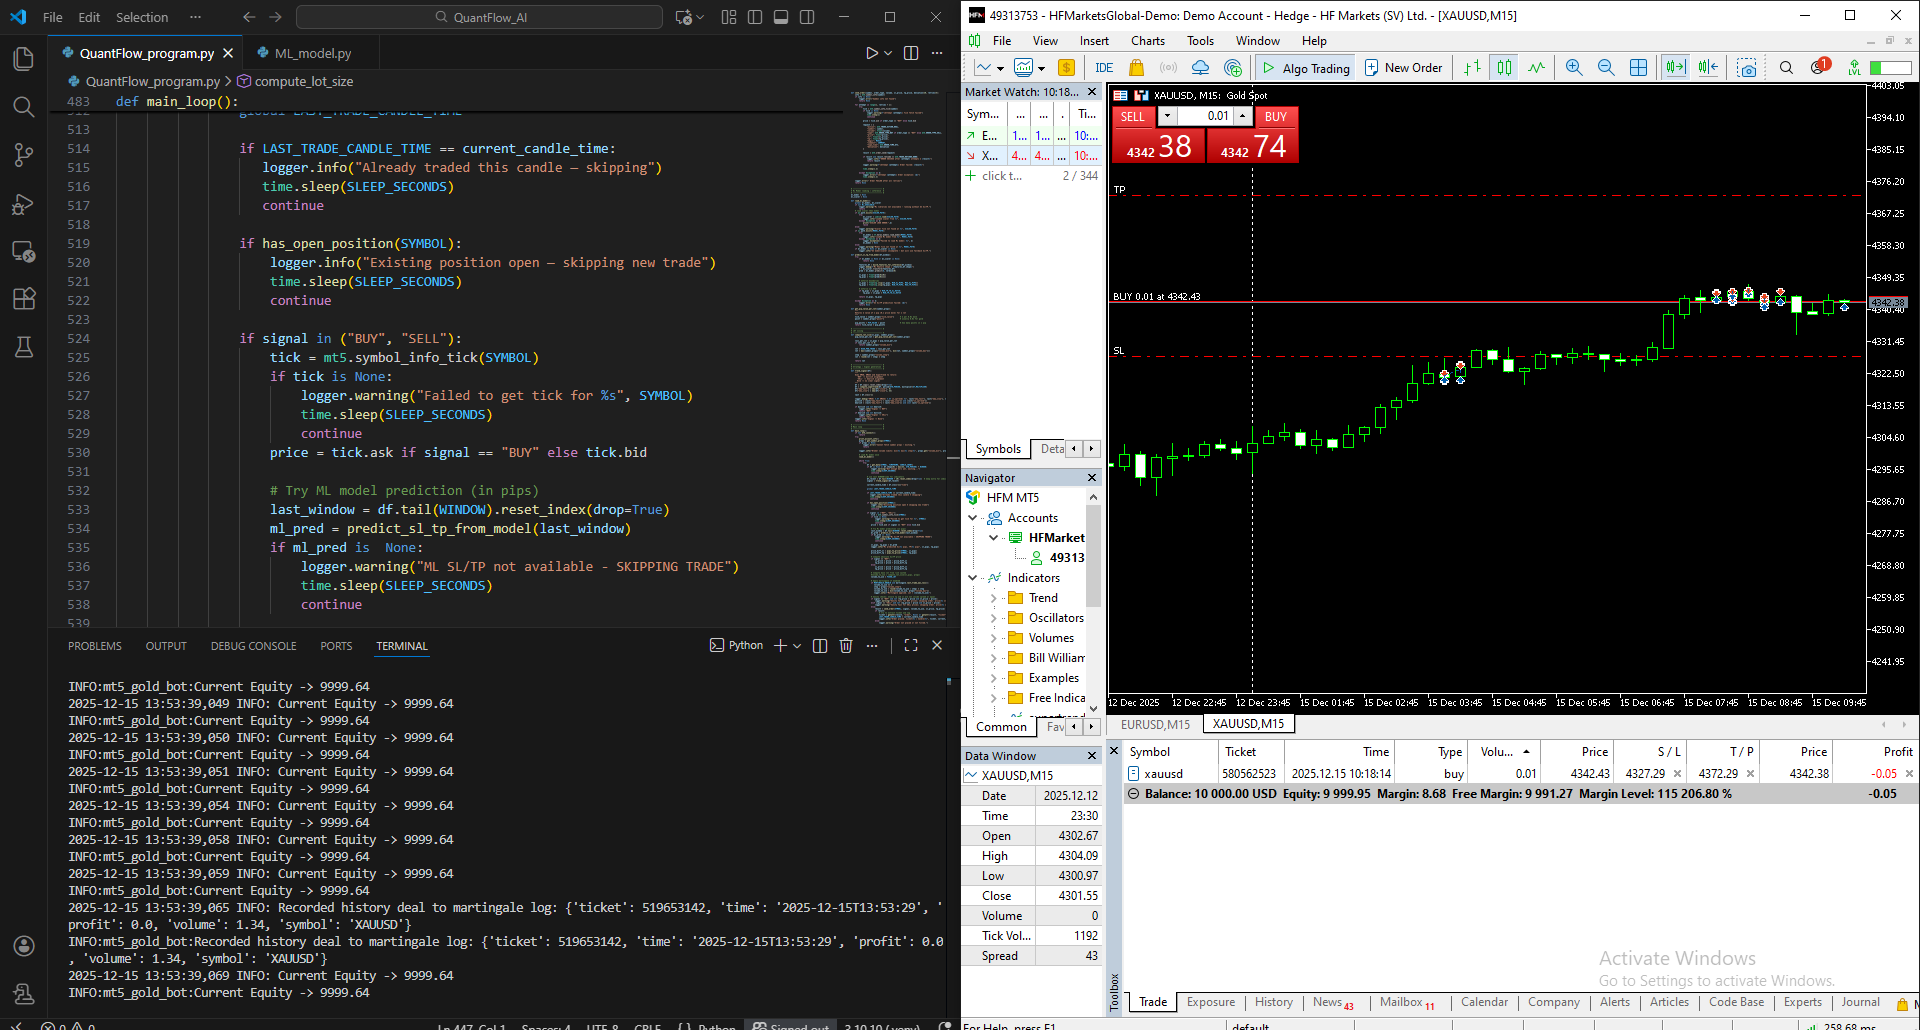
Task: Switch to the ML_model.py editor tab
Action: coord(304,53)
